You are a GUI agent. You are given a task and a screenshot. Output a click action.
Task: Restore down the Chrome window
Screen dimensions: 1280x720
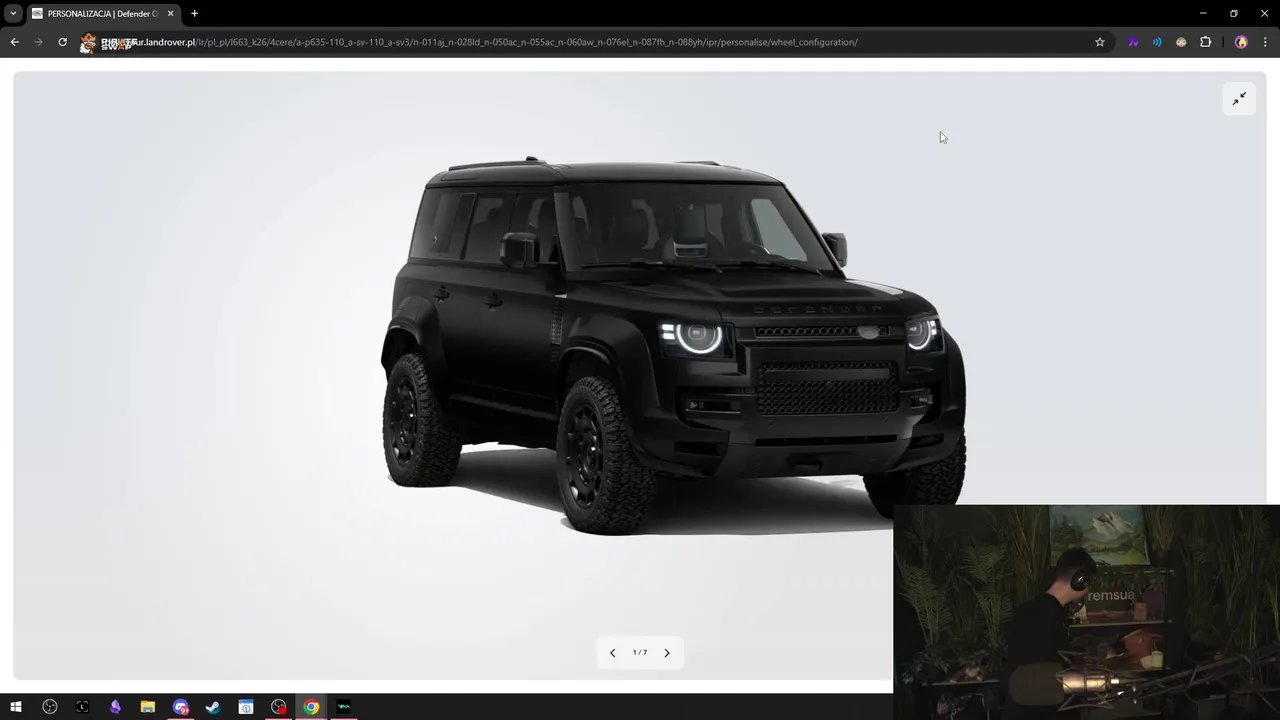[x=1234, y=13]
